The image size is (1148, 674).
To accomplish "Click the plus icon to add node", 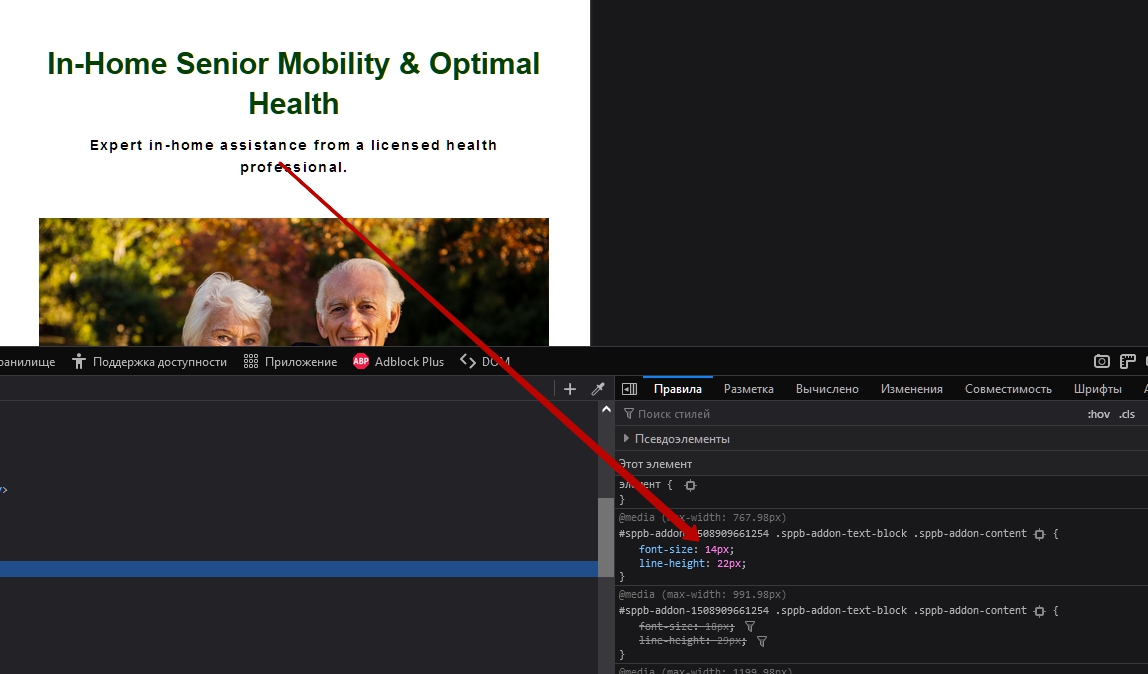I will click(570, 389).
